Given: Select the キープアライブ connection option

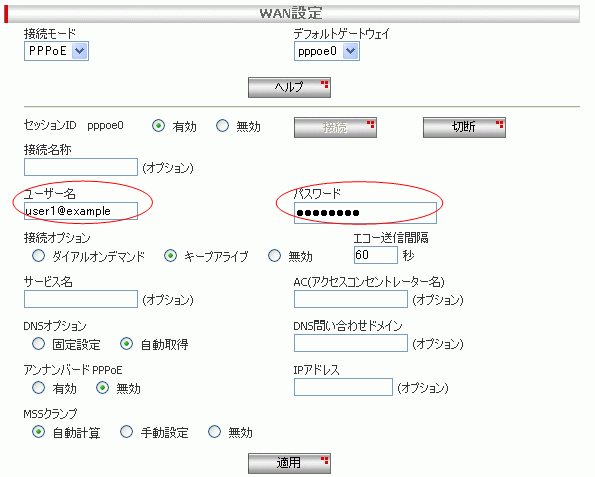Looking at the screenshot, I should tap(170, 256).
